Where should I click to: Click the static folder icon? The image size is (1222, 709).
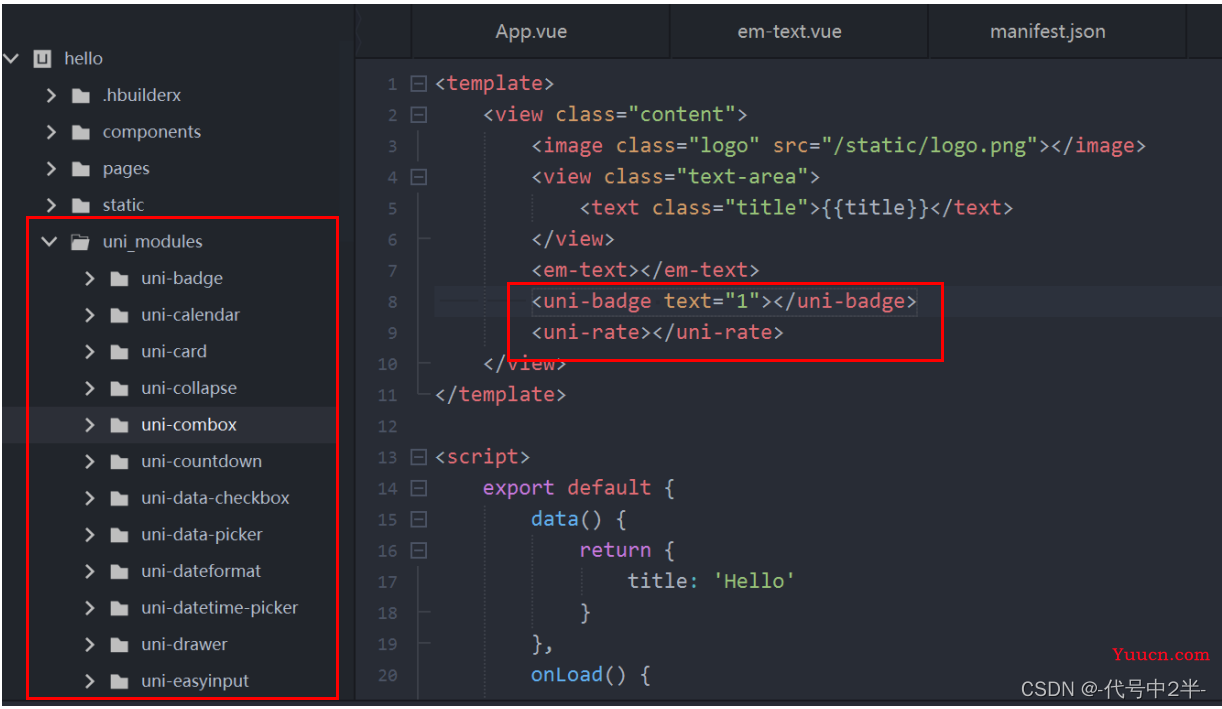point(81,206)
